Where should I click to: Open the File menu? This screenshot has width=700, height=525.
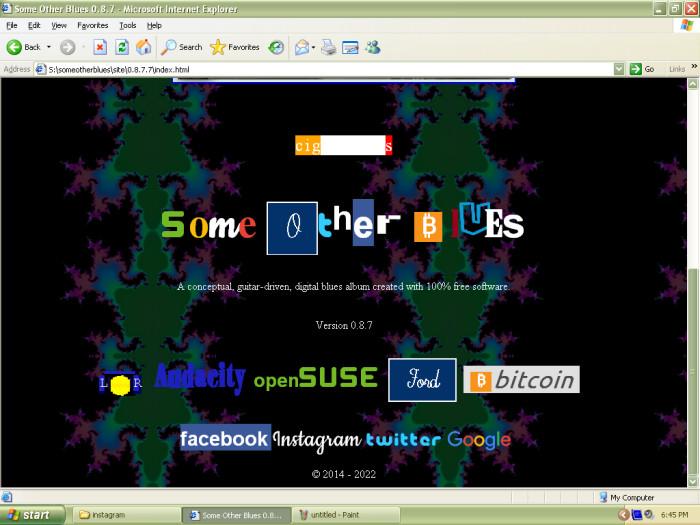coord(12,25)
